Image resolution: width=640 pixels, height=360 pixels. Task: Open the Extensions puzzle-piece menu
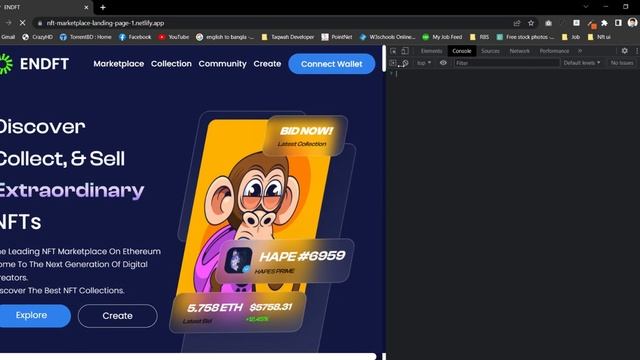coord(604,23)
